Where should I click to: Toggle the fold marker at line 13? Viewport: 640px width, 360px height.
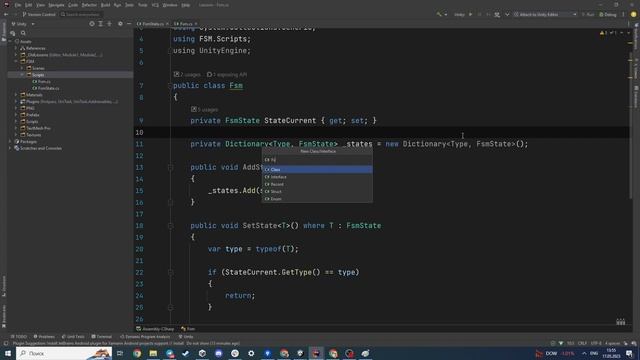coord(171,167)
